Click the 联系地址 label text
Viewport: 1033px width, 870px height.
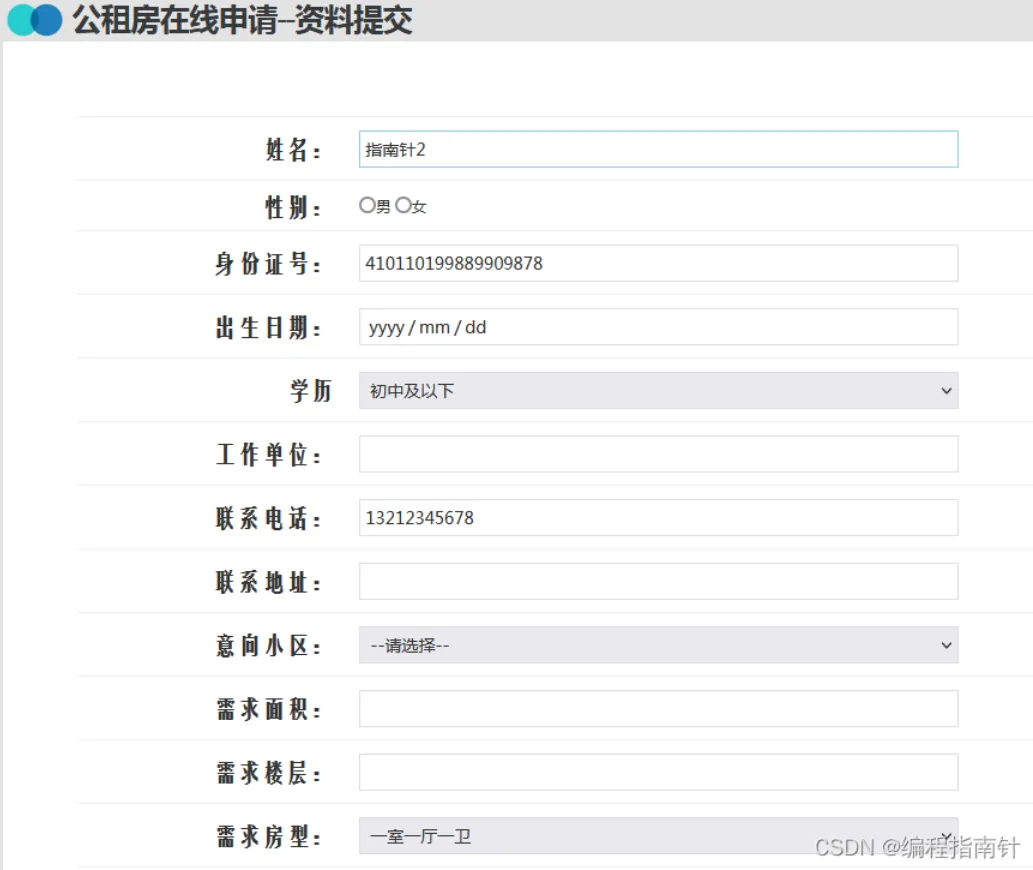coord(268,582)
